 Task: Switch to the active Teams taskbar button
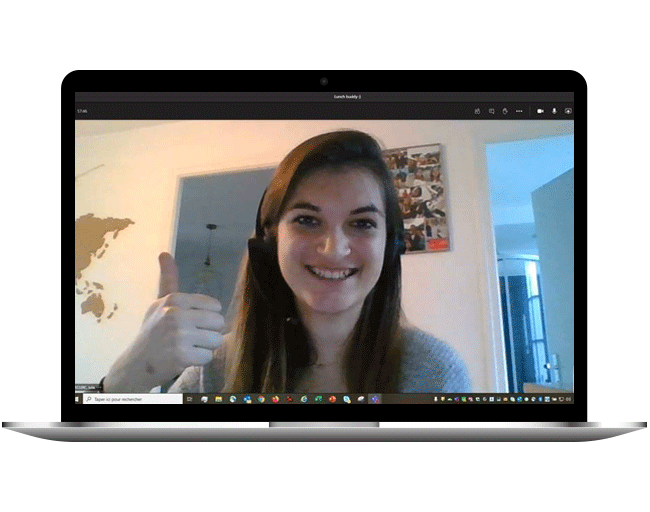(x=375, y=399)
